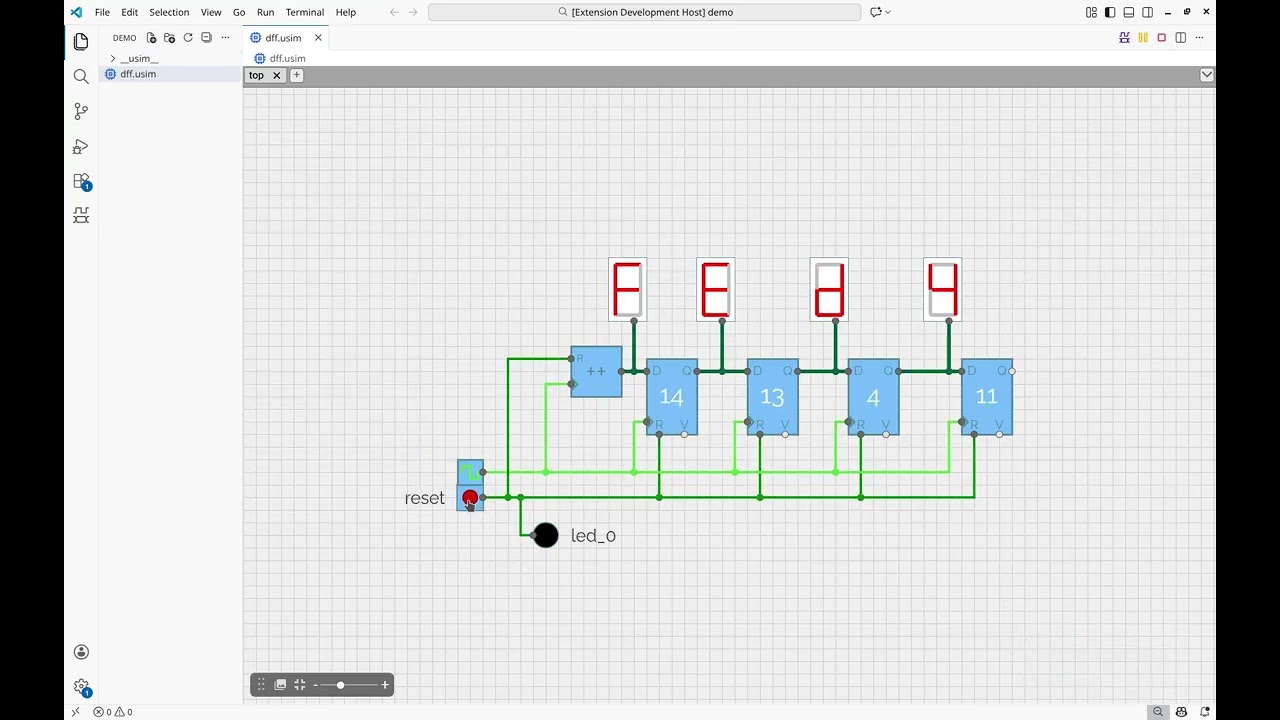This screenshot has height=720, width=1280.
Task: Open the Go menu
Action: [239, 12]
